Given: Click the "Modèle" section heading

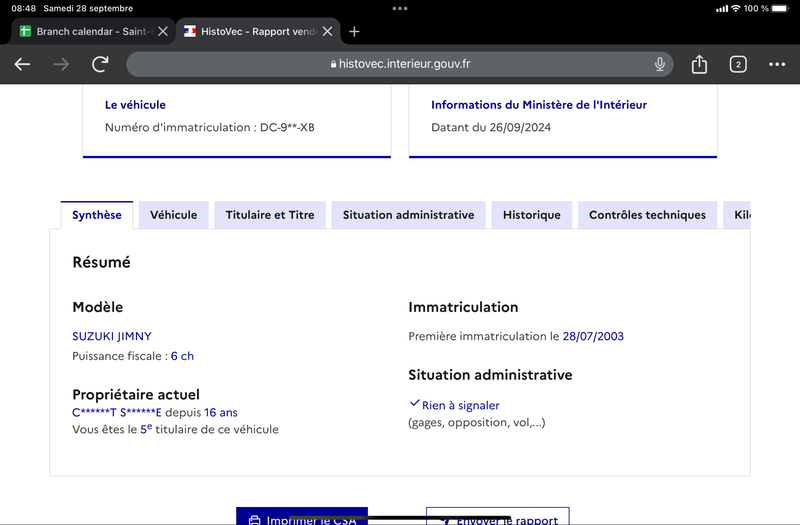Looking at the screenshot, I should click(97, 307).
